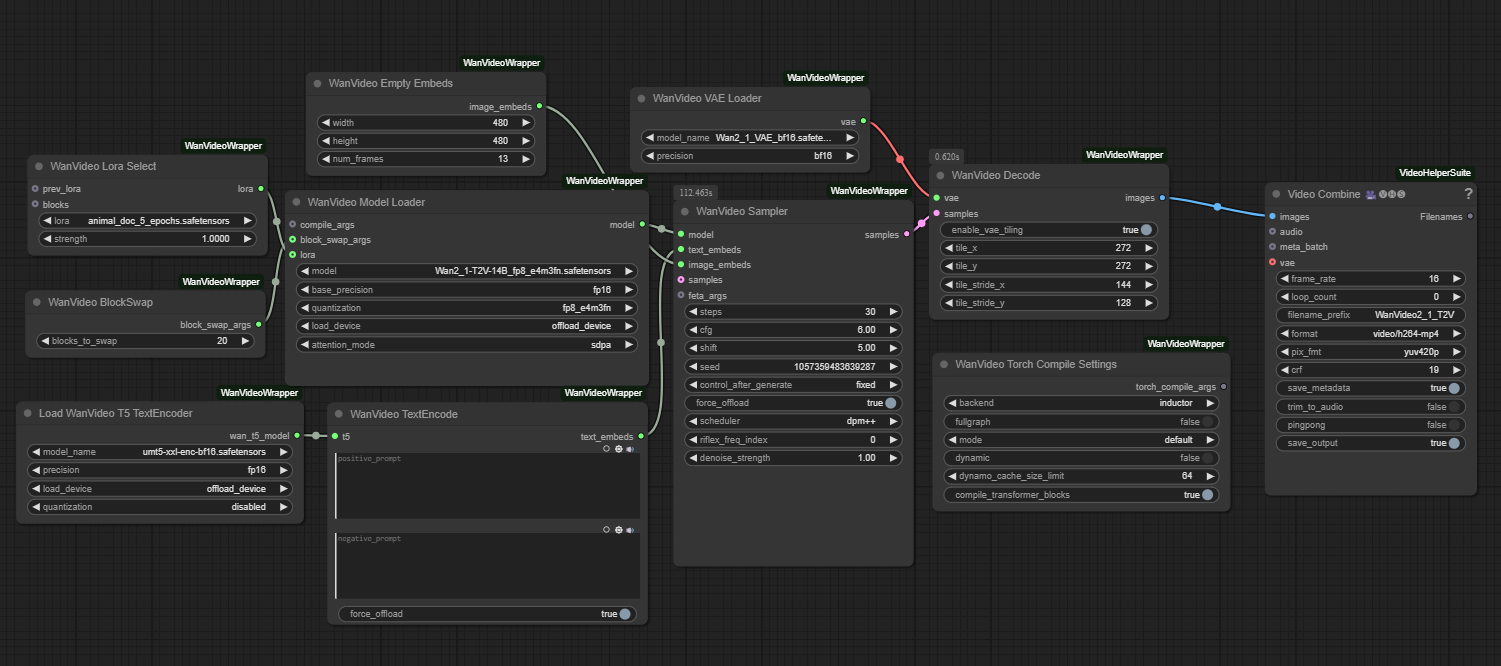Collapse WanVideo Sampler node via title dot

pos(685,212)
